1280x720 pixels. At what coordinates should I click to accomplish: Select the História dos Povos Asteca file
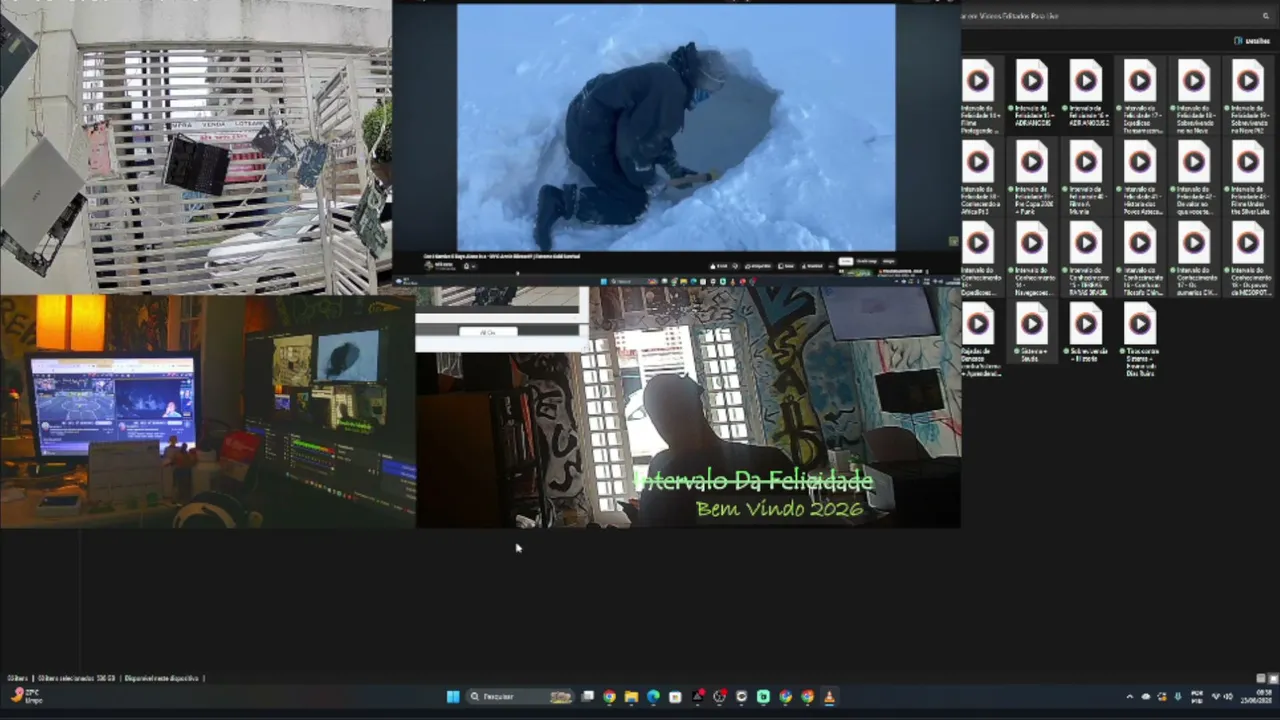pyautogui.click(x=1140, y=178)
